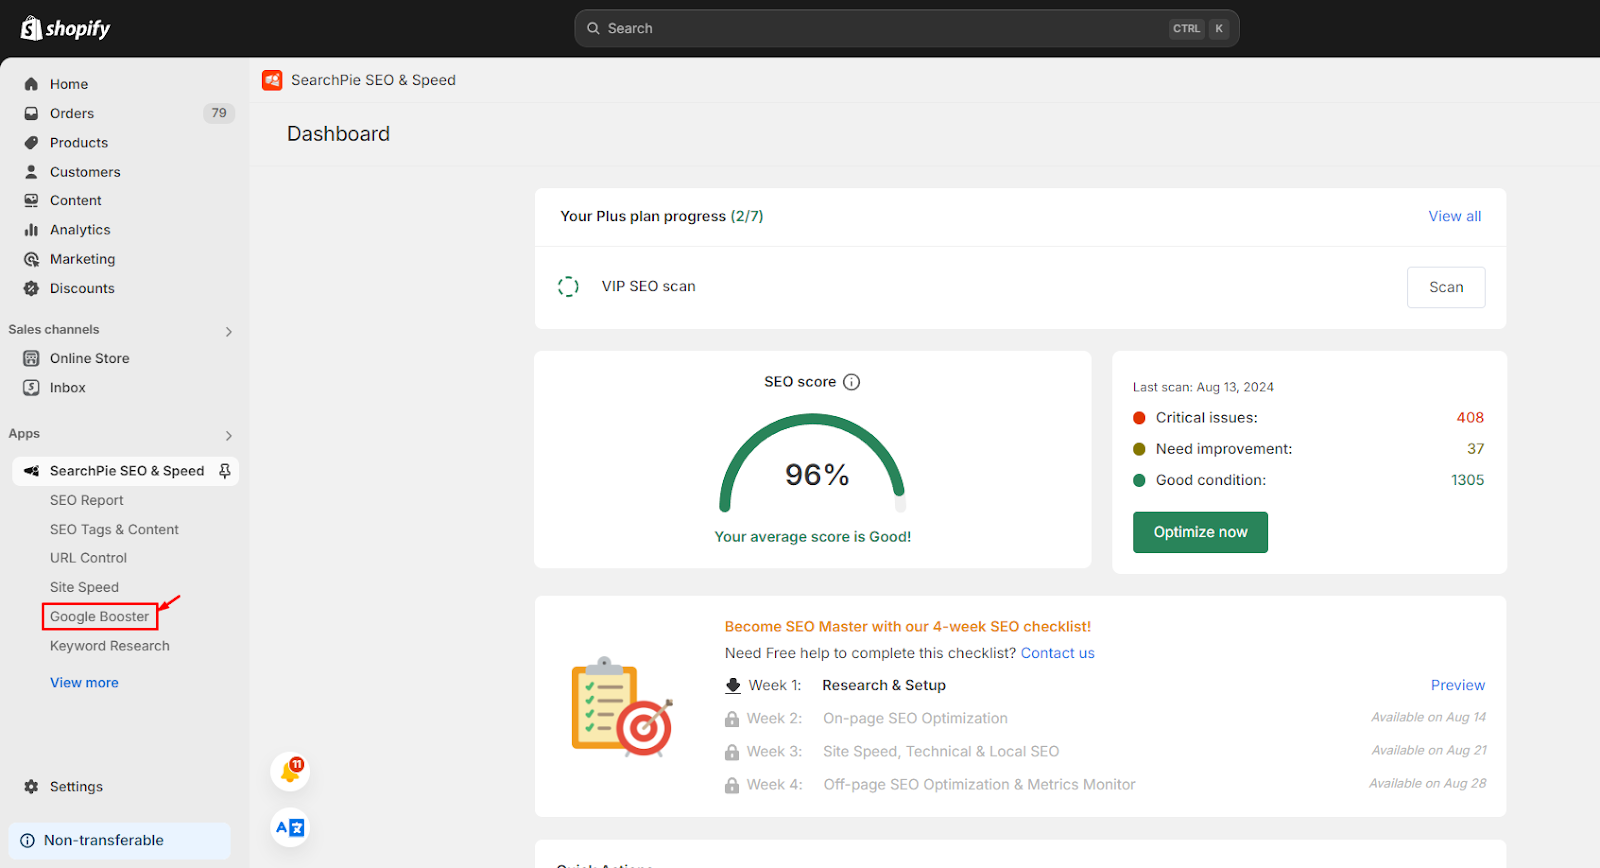Click the Scan button

[1446, 287]
